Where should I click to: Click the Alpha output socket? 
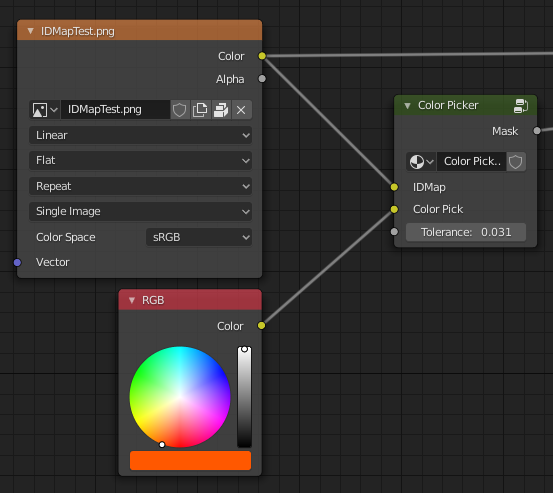[x=262, y=79]
